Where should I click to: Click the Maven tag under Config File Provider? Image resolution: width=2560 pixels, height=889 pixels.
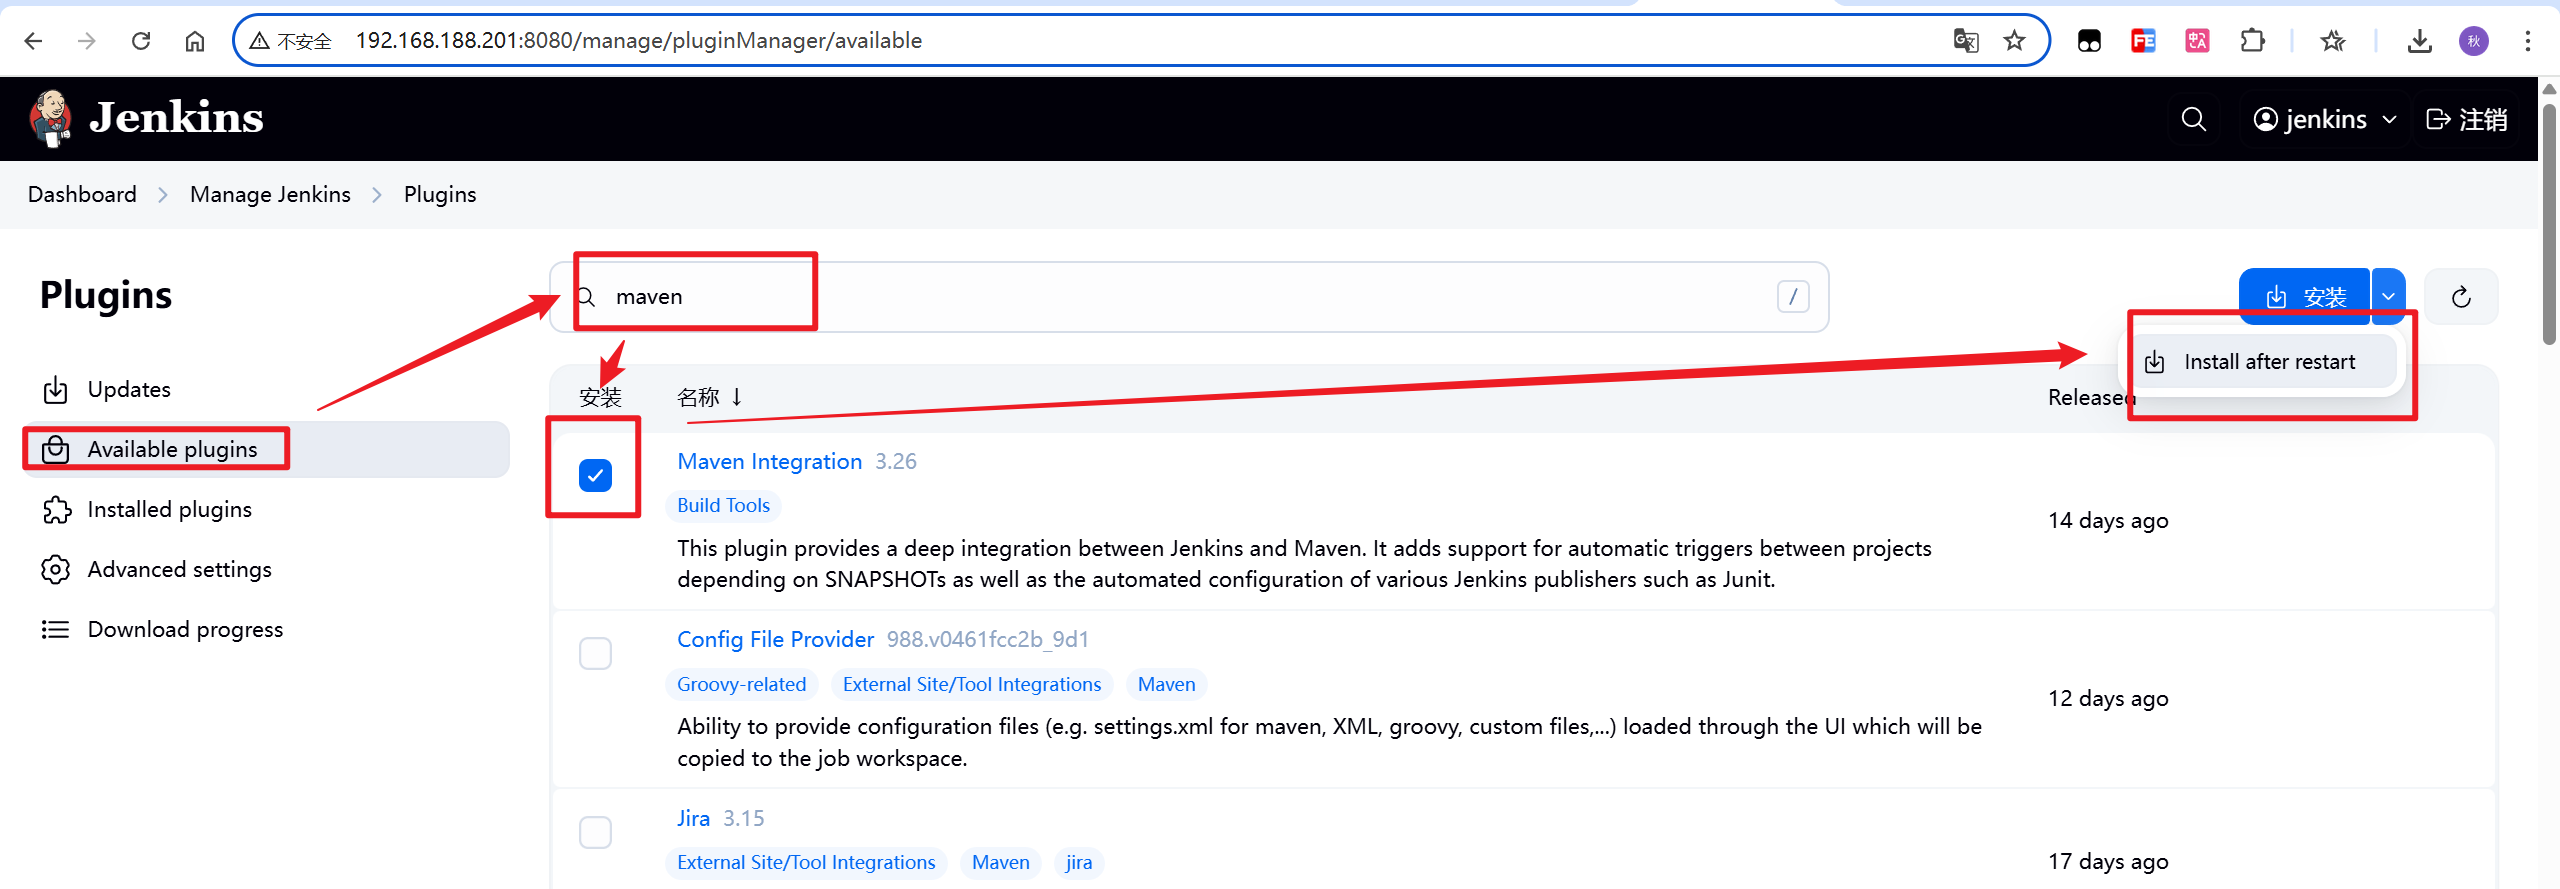click(x=1166, y=685)
